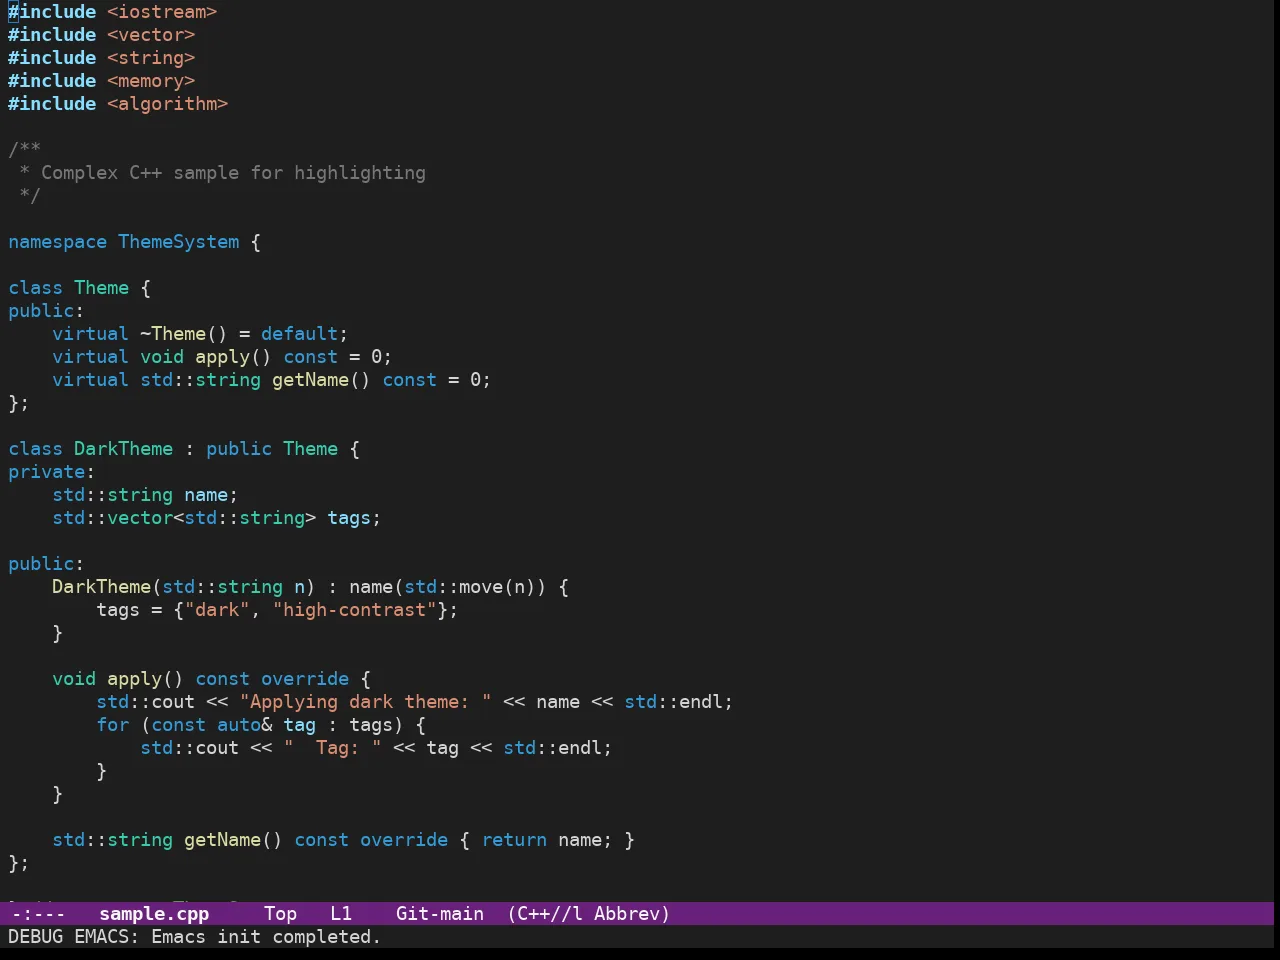1280x960 pixels.
Task: Click 'auto&' in the for loop
Action: (x=245, y=725)
